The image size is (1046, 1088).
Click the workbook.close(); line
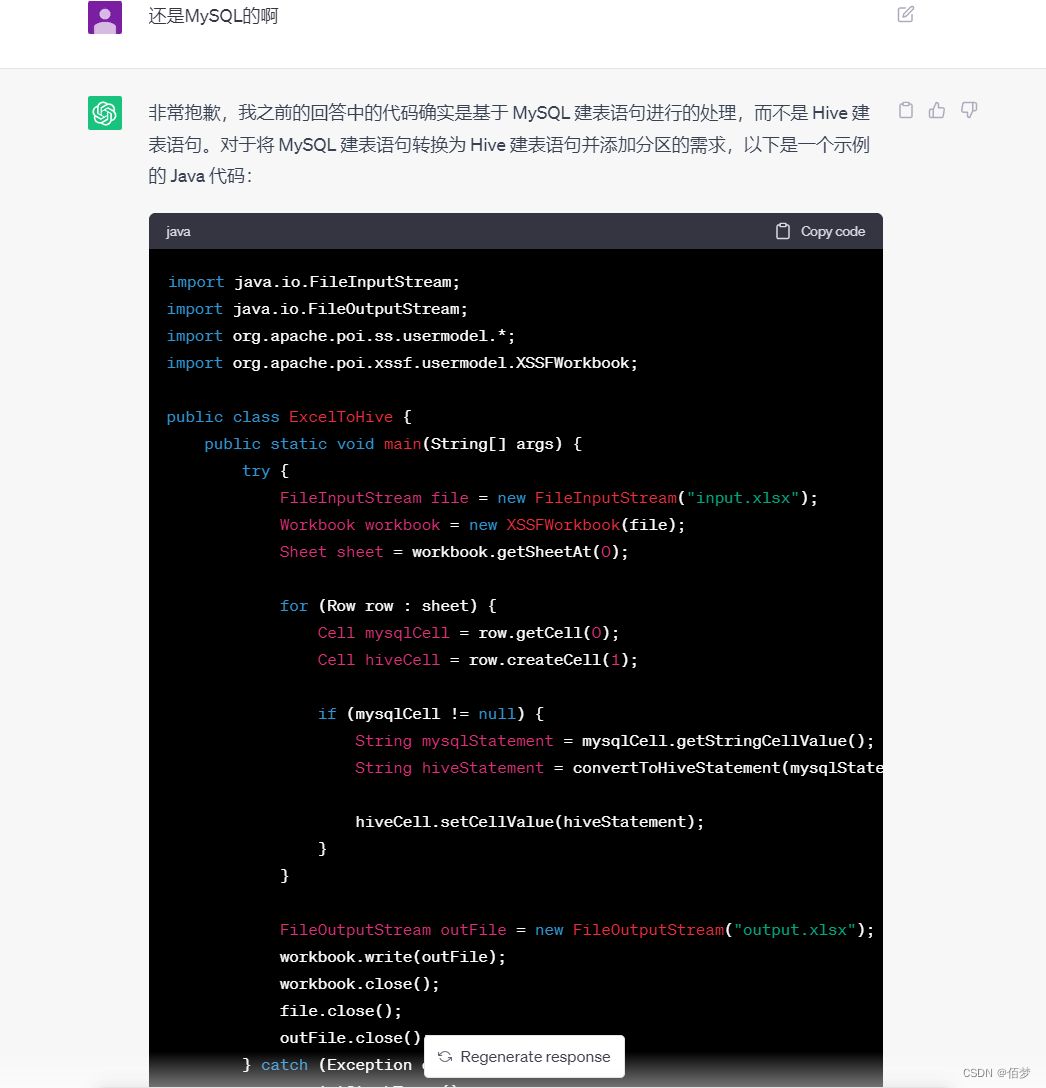360,985
